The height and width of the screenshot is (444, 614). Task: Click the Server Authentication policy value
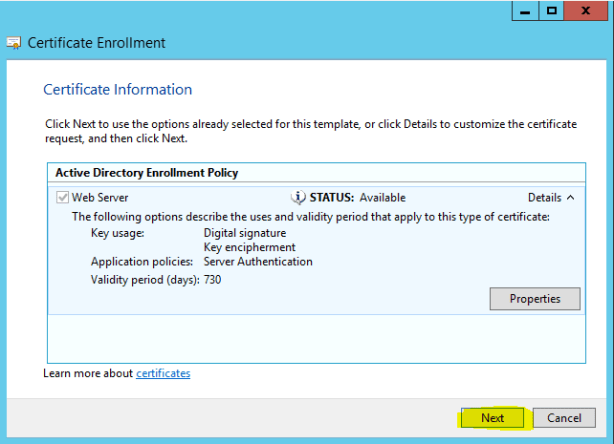click(x=258, y=262)
